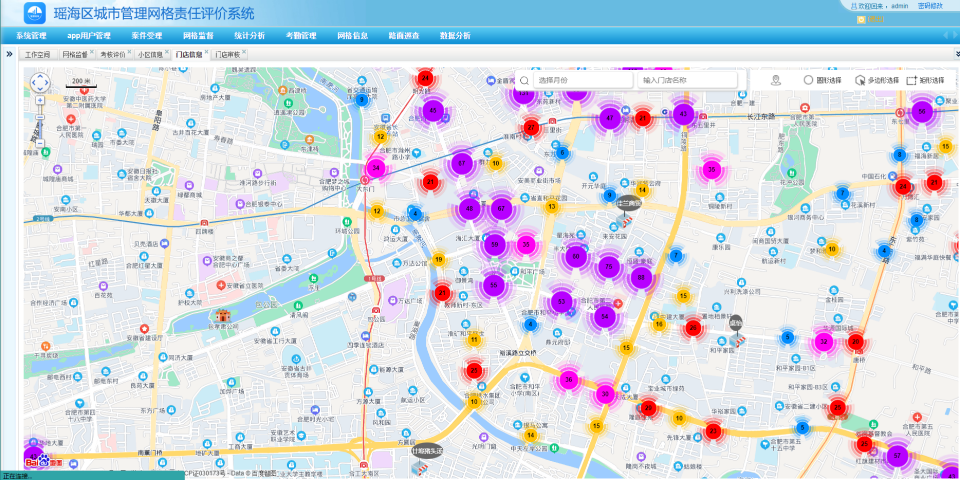Click the map pan control compass
Image resolution: width=960 pixels, height=480 pixels.
point(40,83)
